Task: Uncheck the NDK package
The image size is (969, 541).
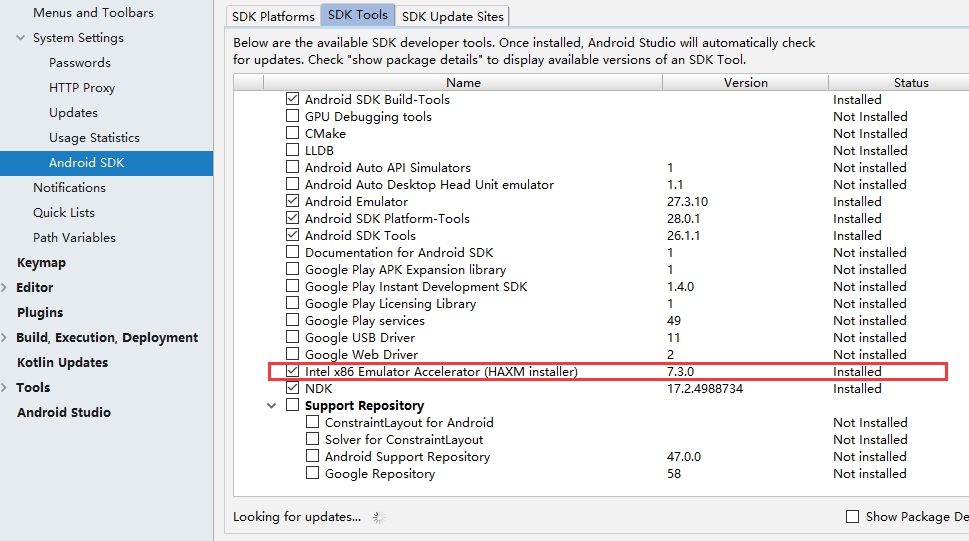Action: point(292,388)
